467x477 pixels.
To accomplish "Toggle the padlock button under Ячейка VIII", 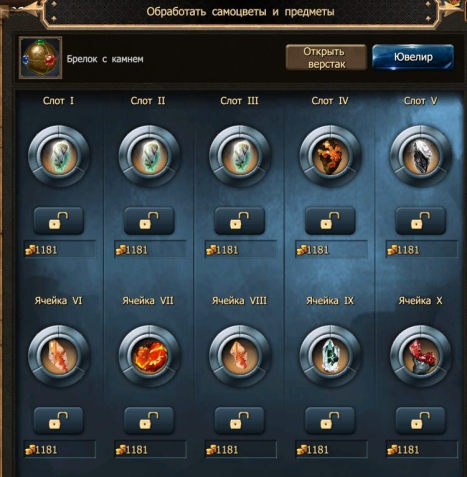I will point(240,420).
